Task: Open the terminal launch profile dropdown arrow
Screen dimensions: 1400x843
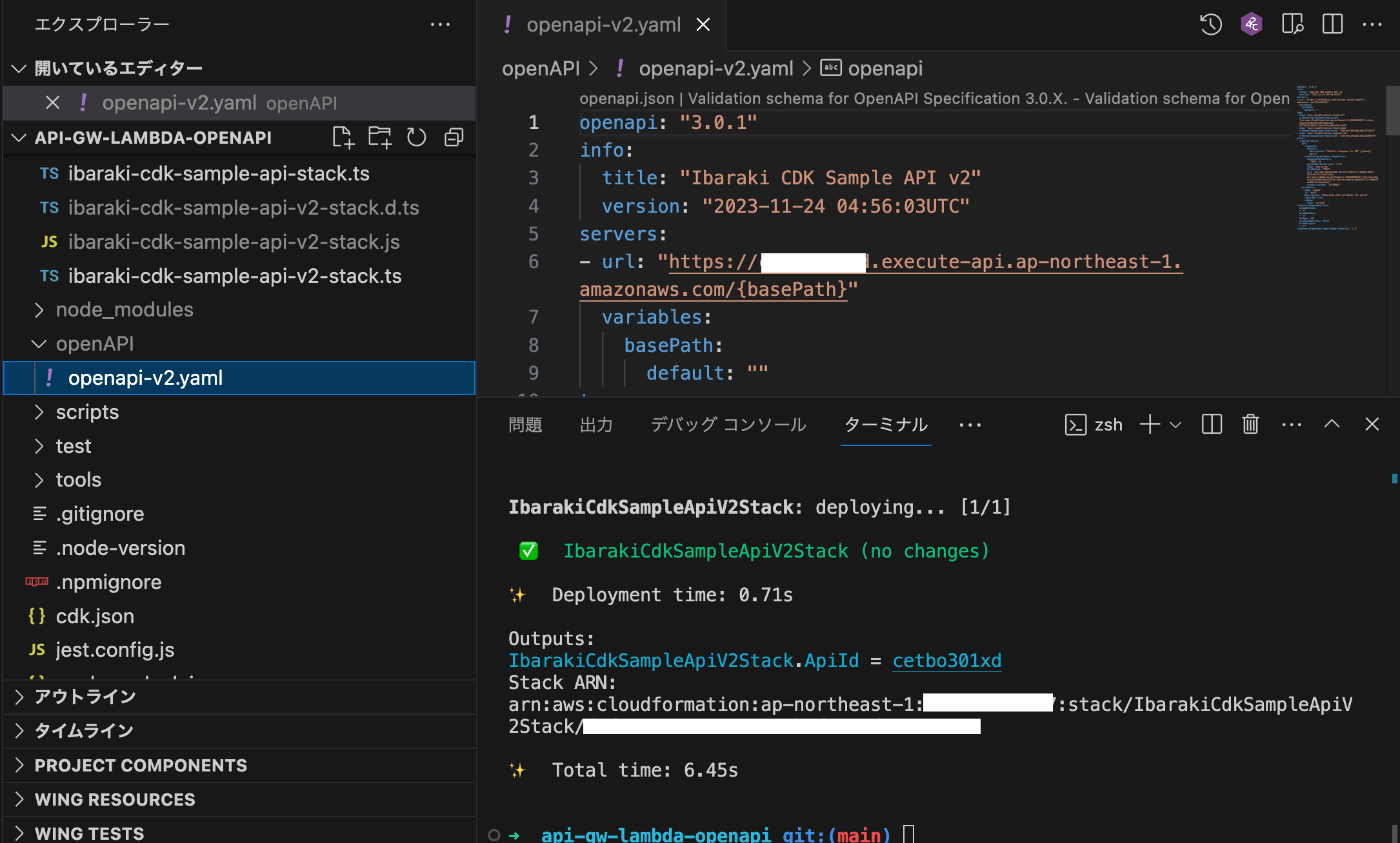Action: click(1176, 425)
